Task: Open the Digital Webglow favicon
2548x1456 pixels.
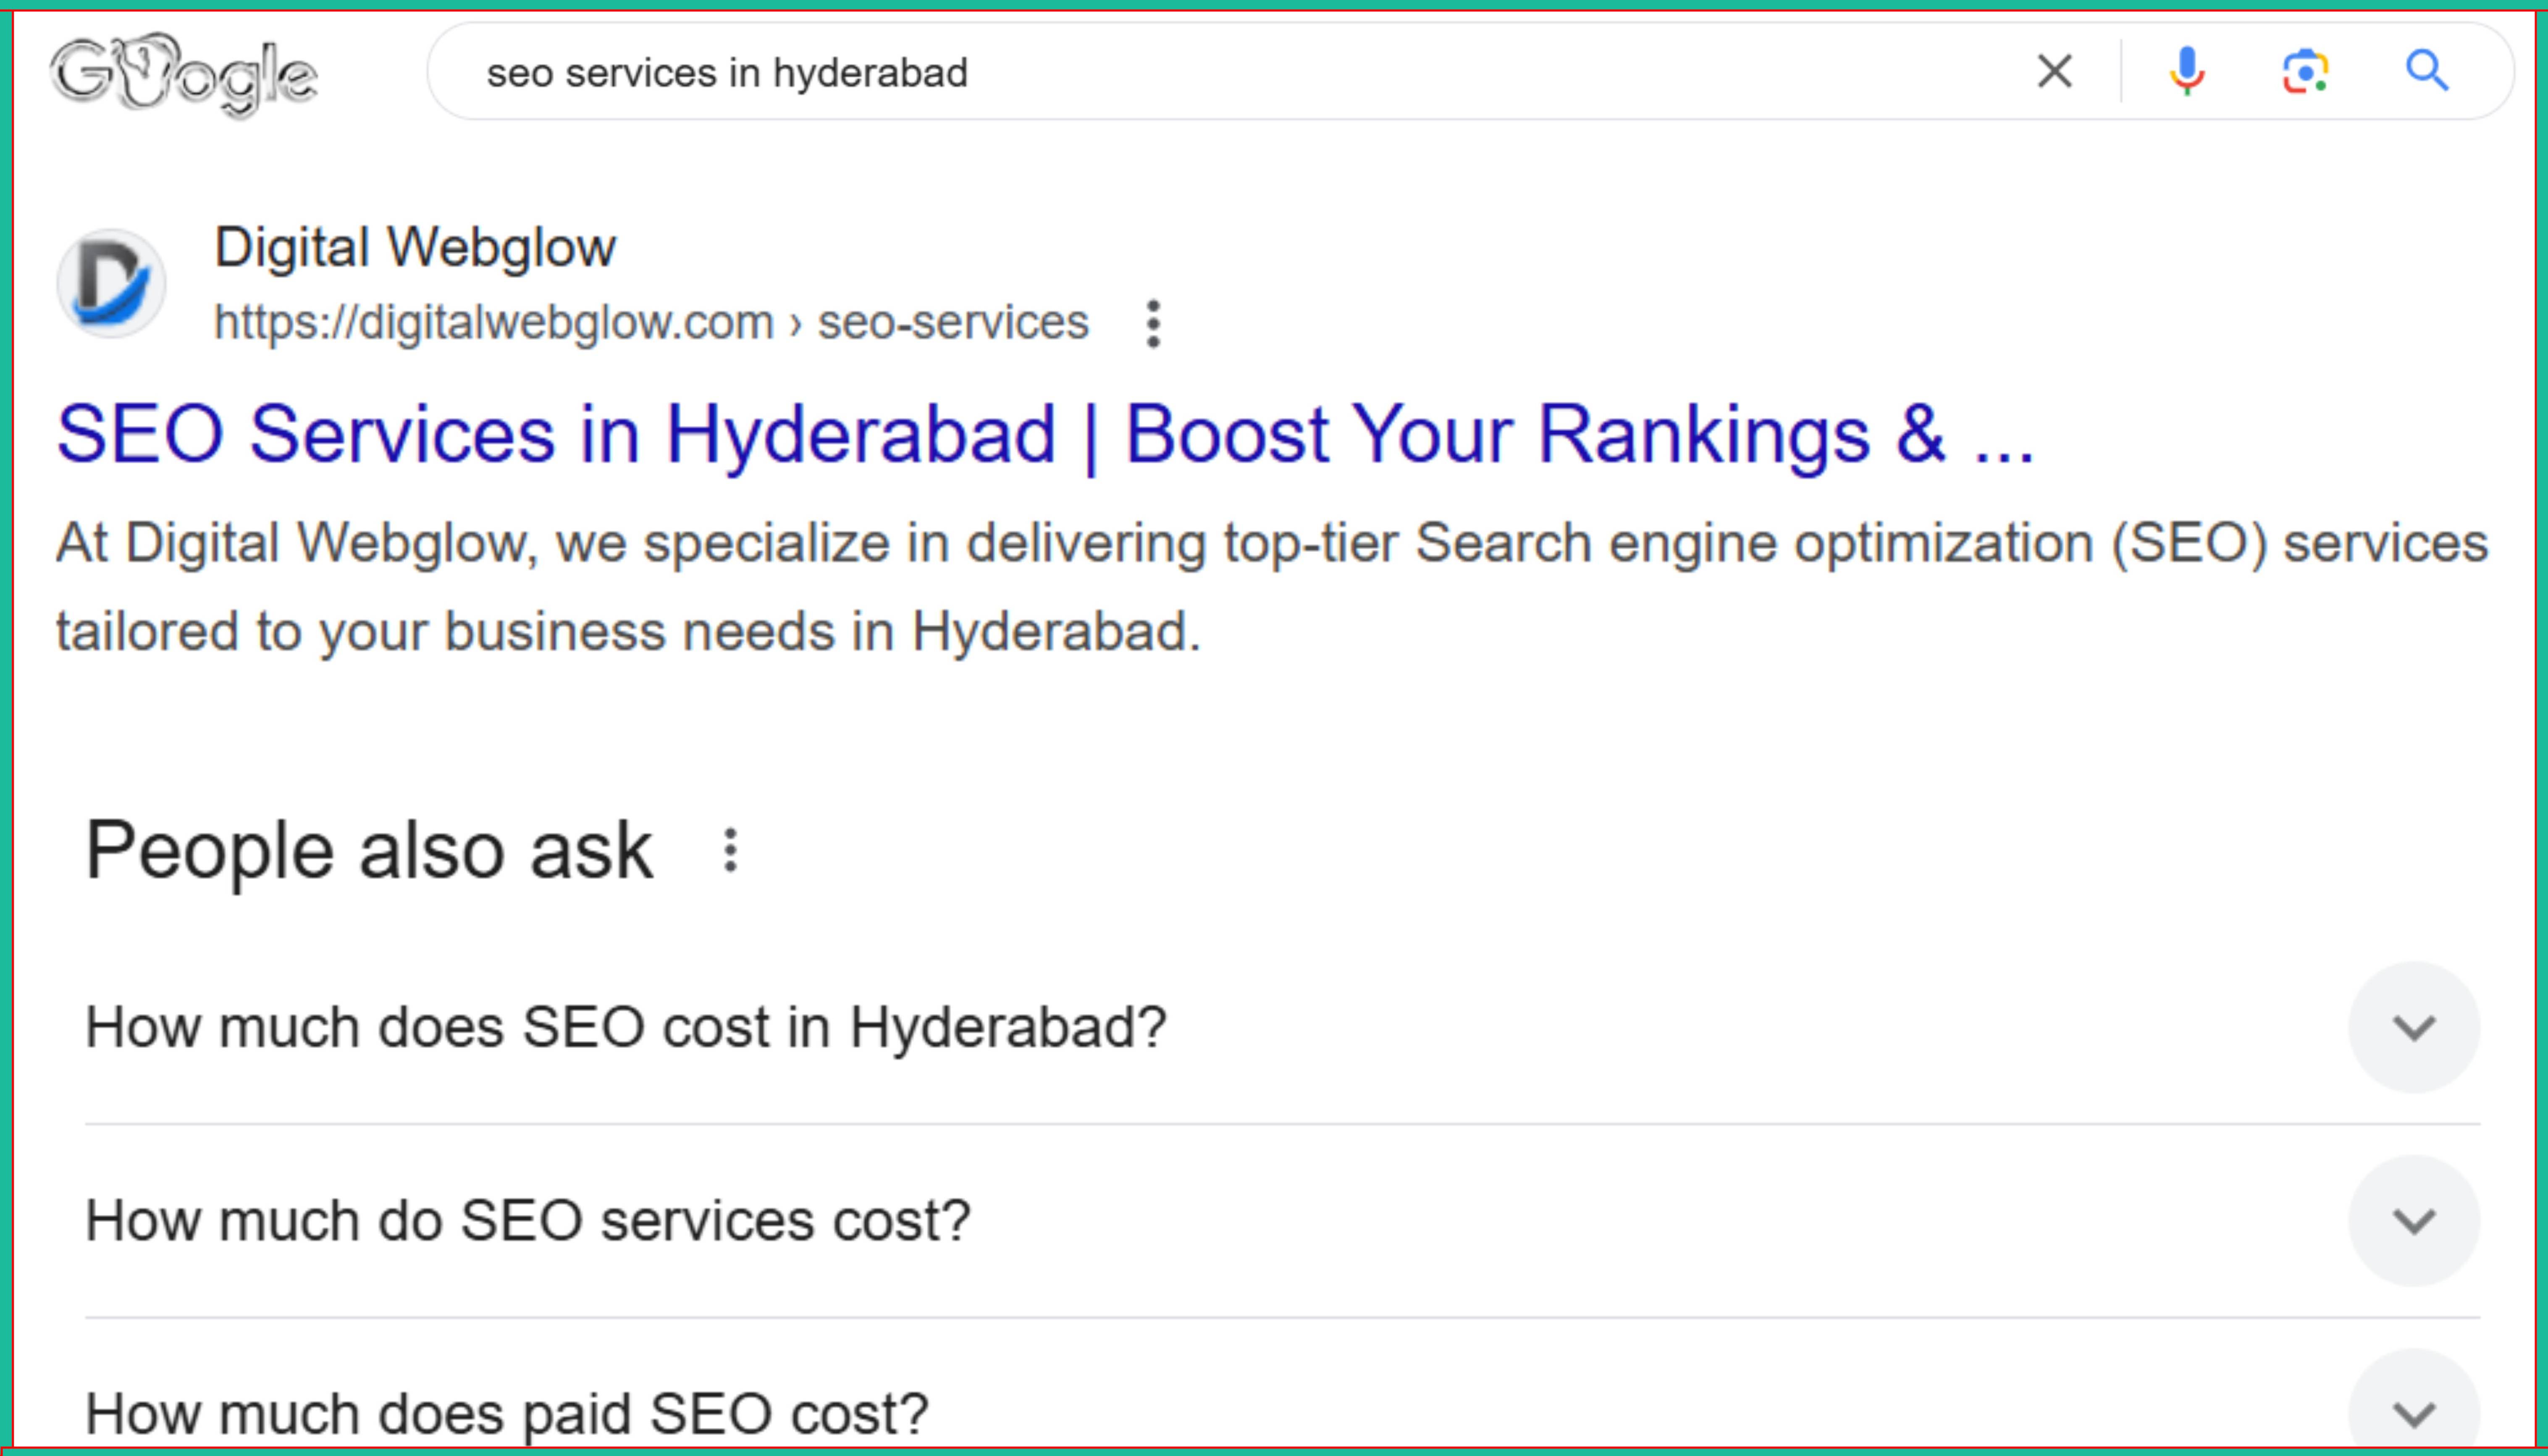Action: (x=111, y=284)
